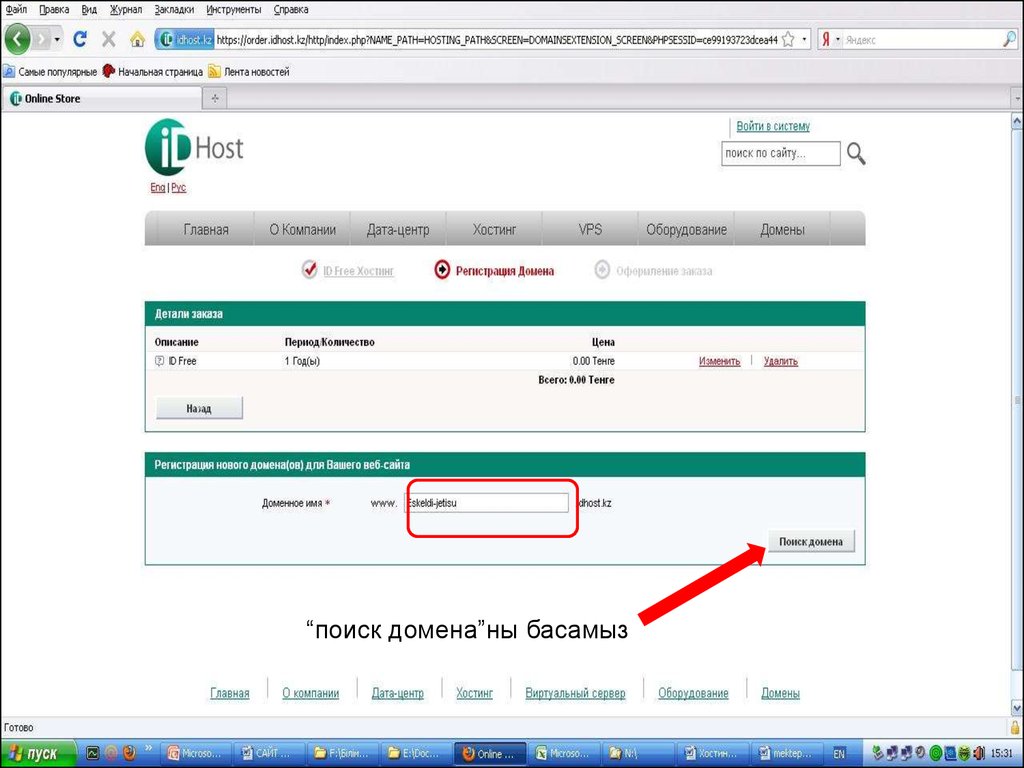Click the browser search magnifier icon
This screenshot has height=768, width=1024.
[1009, 40]
